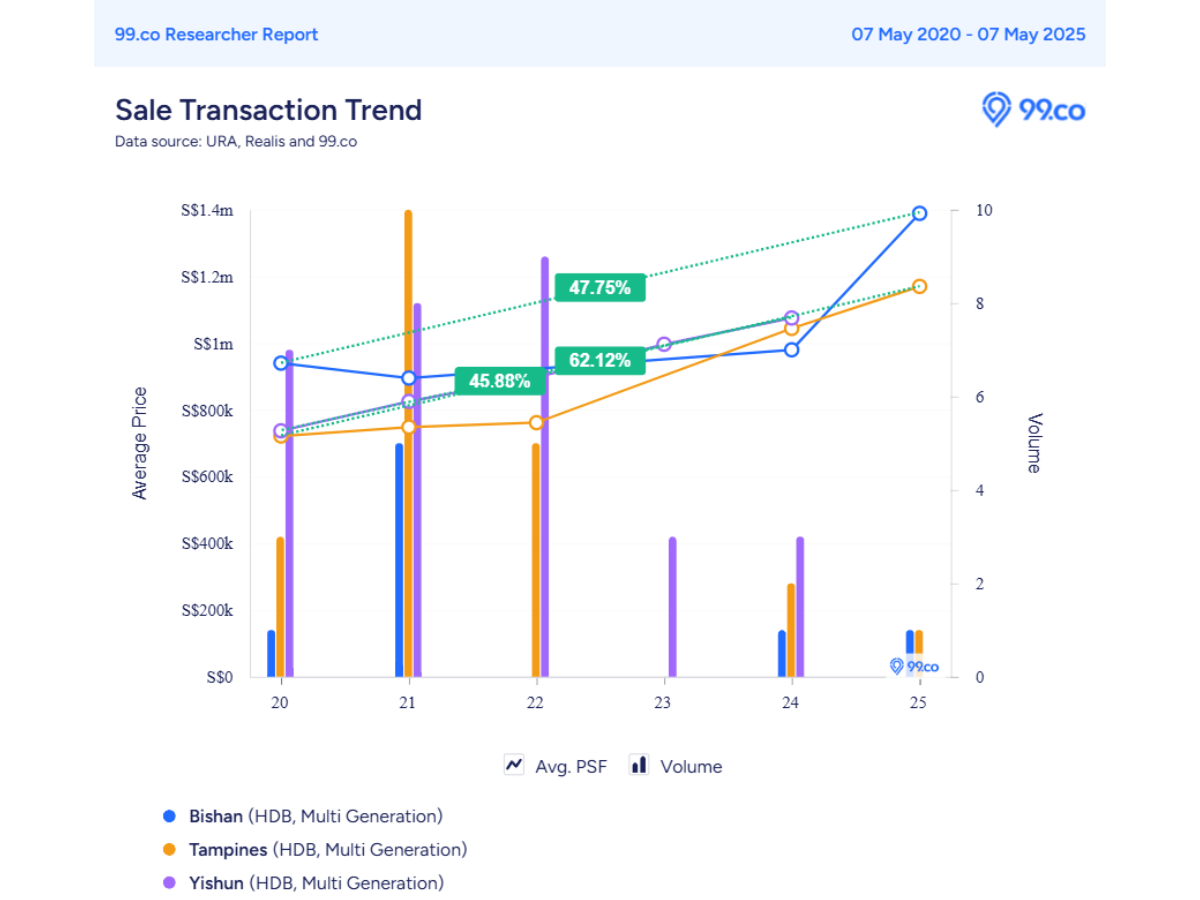Click Tampines orange legend dot
This screenshot has width=1200, height=900.
[x=169, y=850]
